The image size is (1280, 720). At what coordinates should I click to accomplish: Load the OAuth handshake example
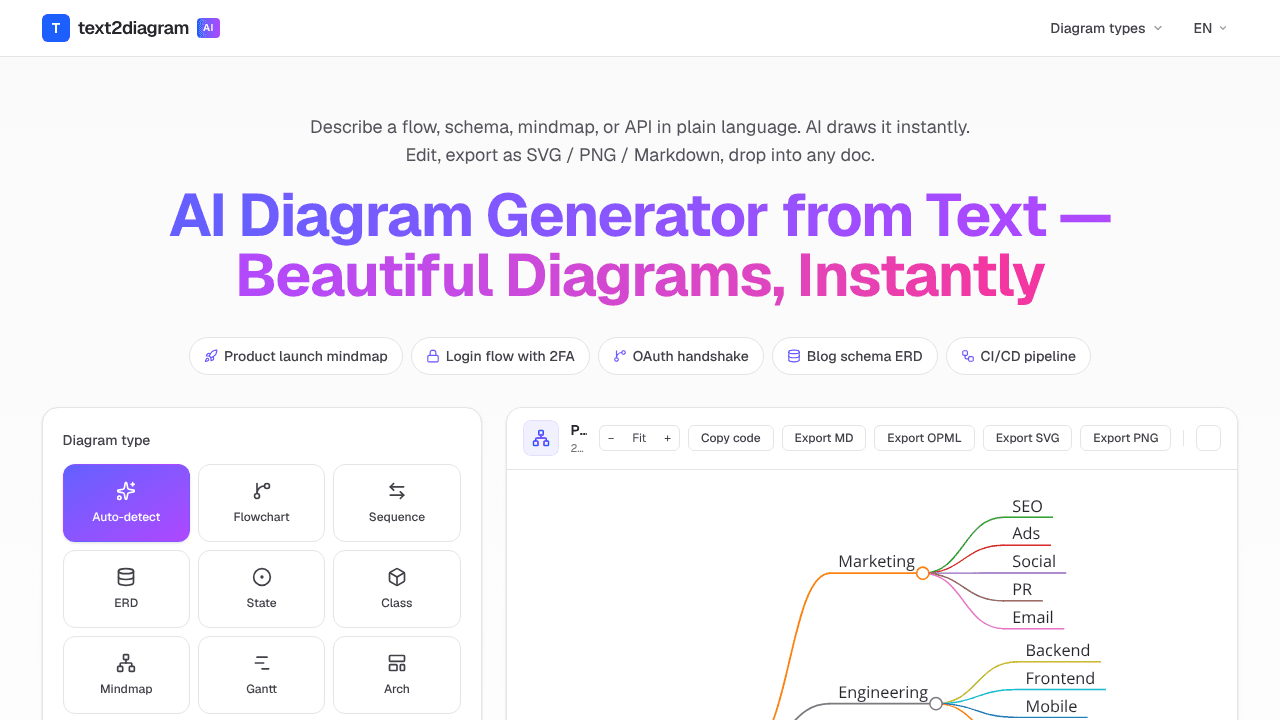pyautogui.click(x=681, y=356)
